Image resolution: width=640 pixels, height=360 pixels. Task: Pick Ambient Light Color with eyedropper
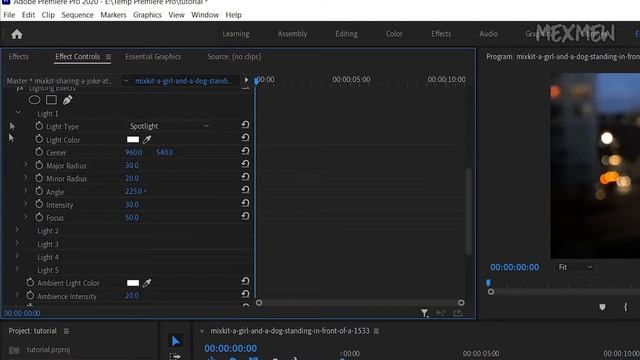[x=147, y=283]
